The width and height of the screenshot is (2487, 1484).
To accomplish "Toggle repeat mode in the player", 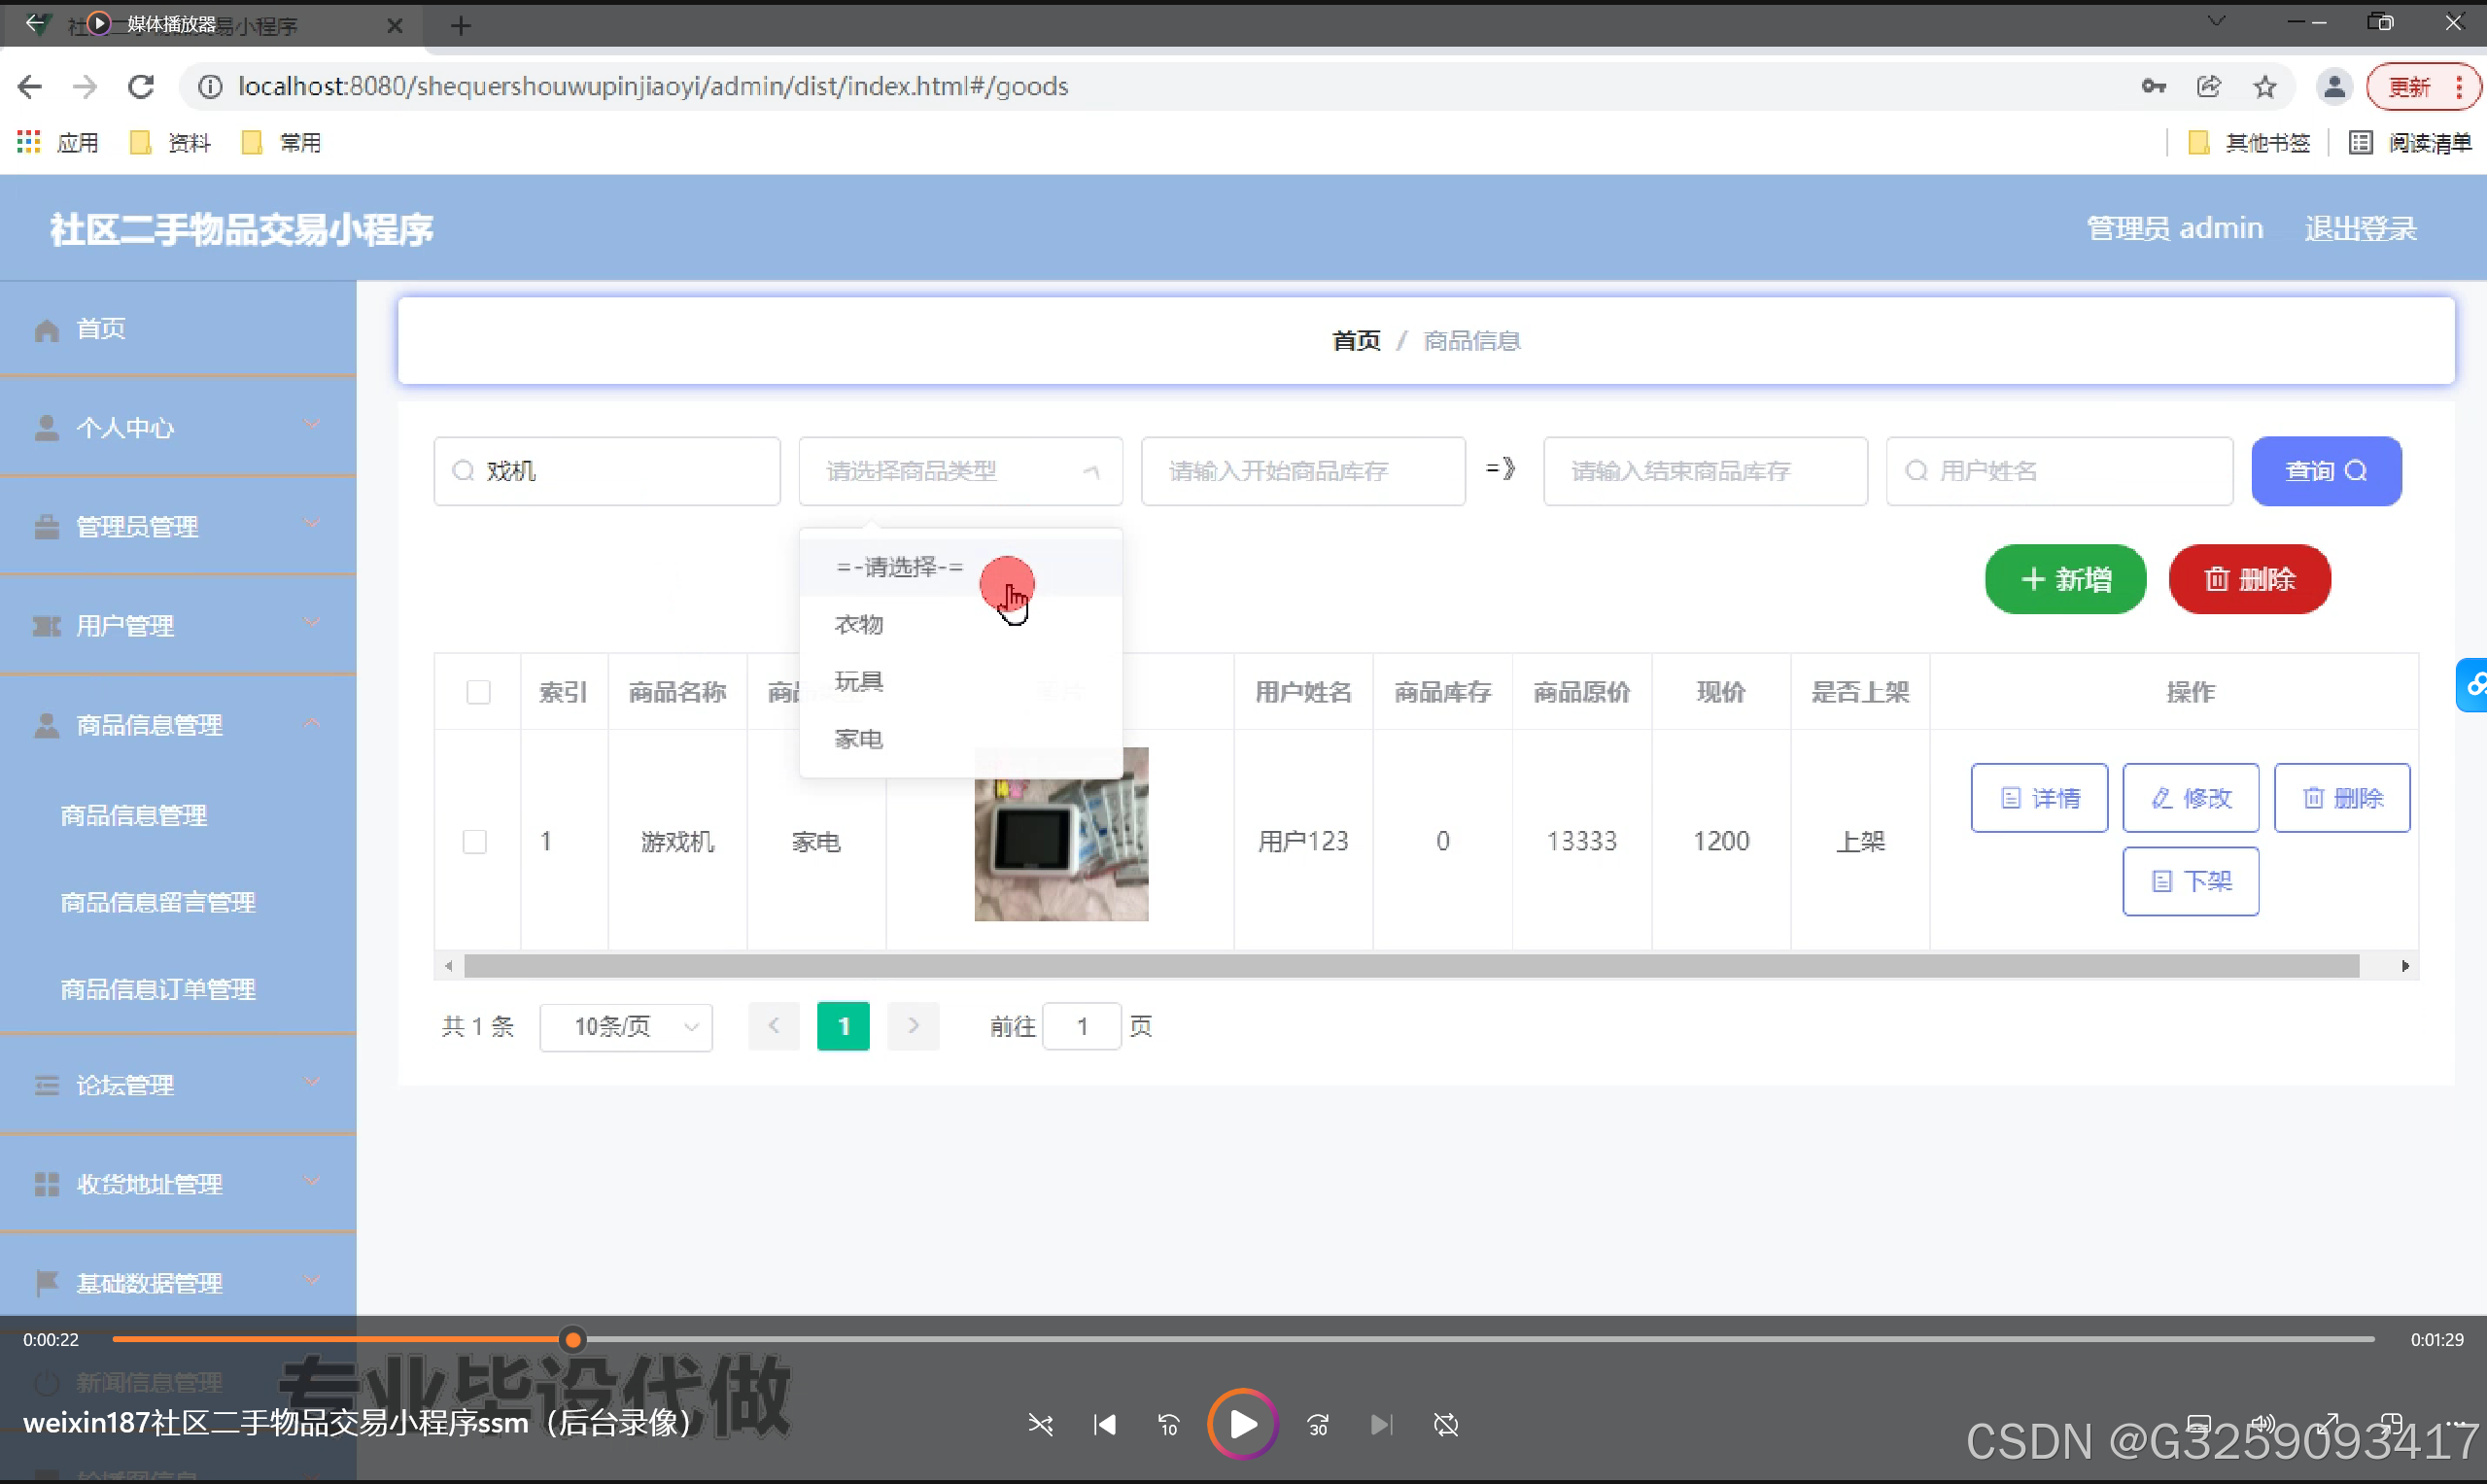I will [x=1446, y=1424].
